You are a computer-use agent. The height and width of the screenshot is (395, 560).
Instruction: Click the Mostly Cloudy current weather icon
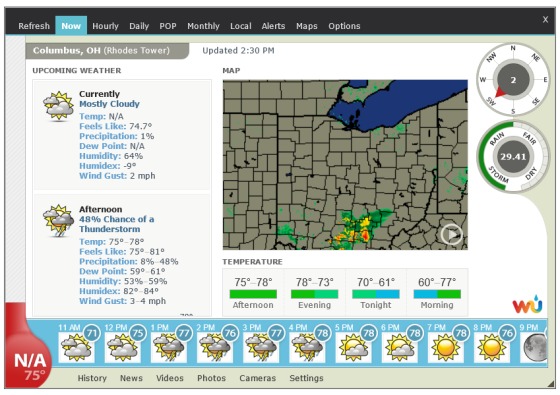coord(59,106)
